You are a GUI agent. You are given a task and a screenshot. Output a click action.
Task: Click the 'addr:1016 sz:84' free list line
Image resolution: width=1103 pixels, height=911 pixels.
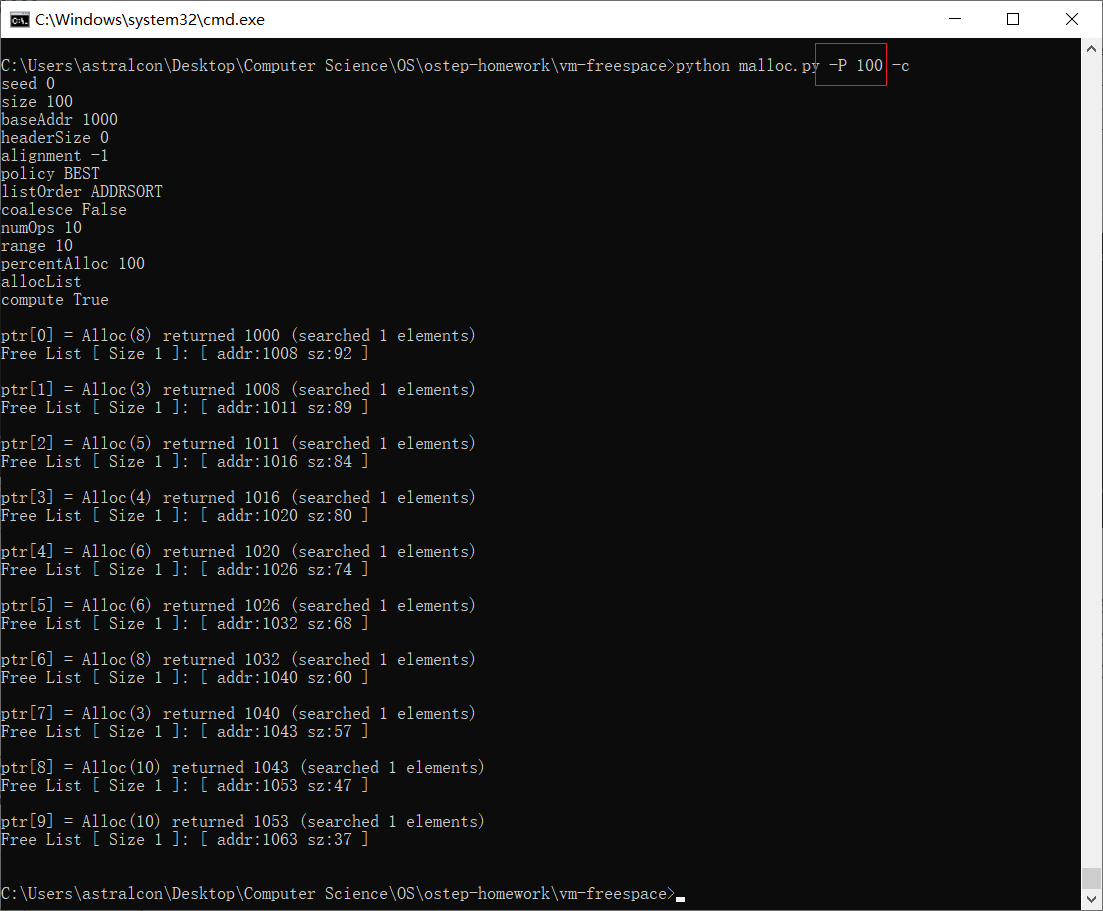(185, 462)
